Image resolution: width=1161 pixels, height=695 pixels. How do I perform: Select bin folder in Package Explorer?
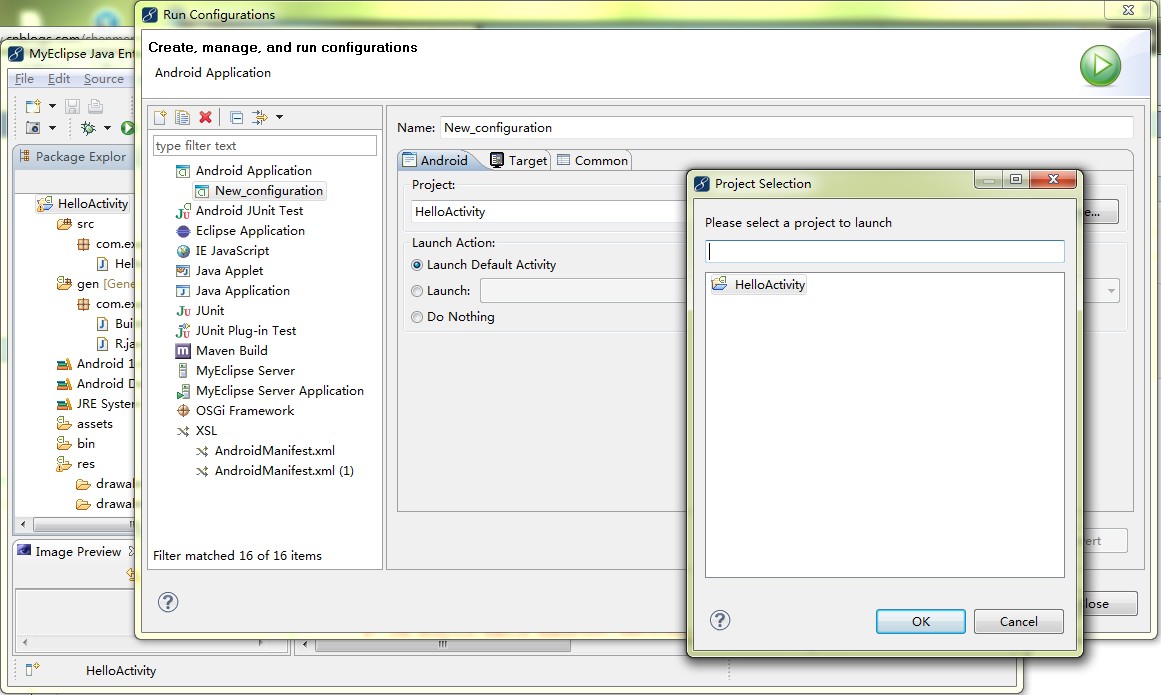point(76,443)
